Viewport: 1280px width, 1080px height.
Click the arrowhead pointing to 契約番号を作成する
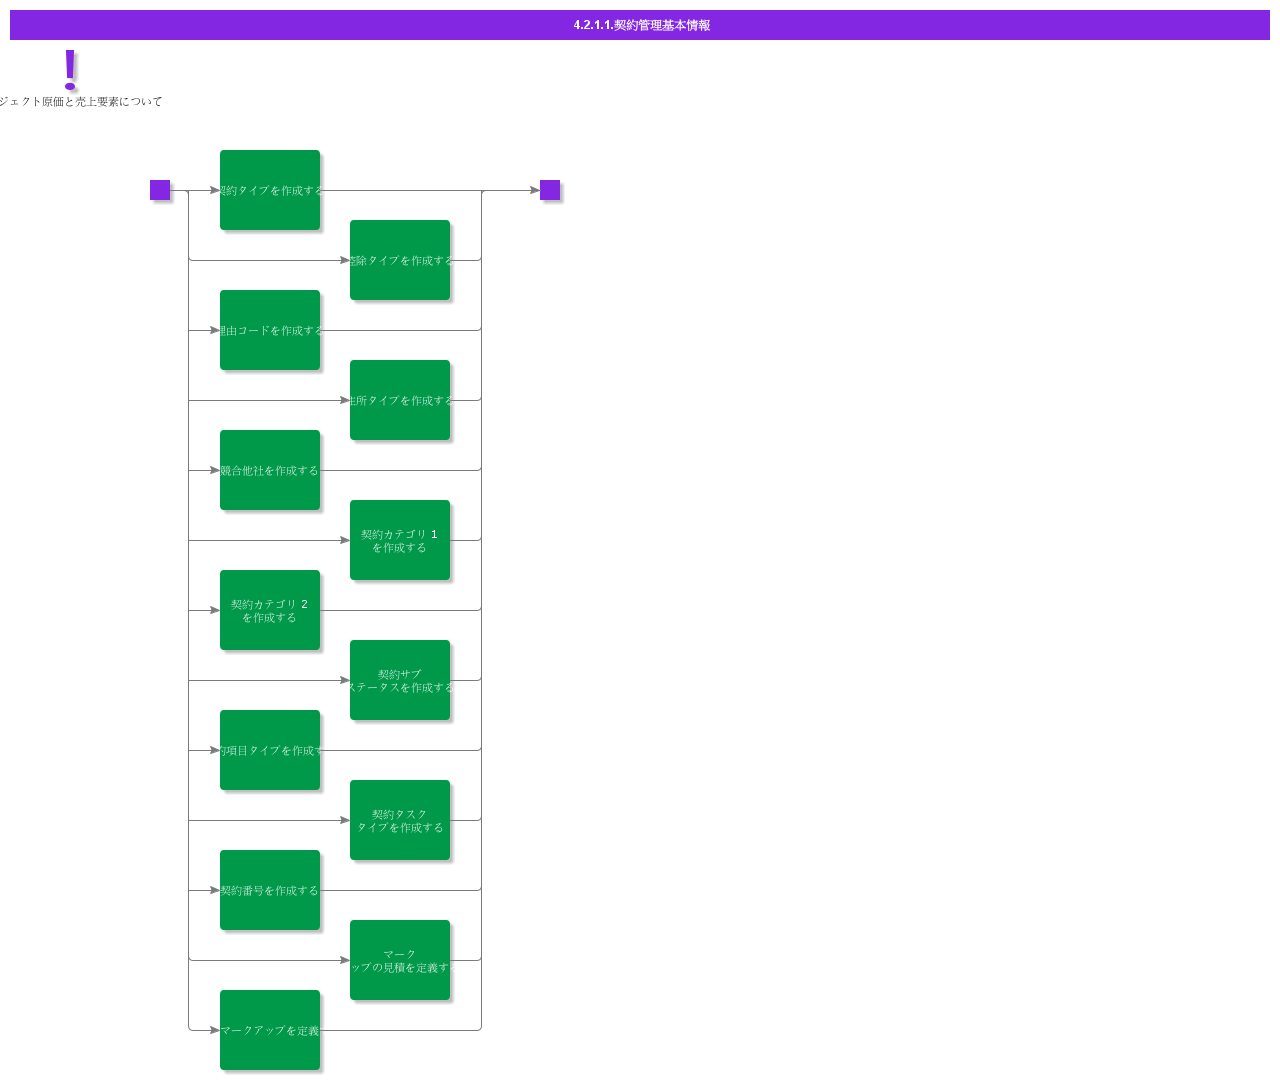point(215,890)
